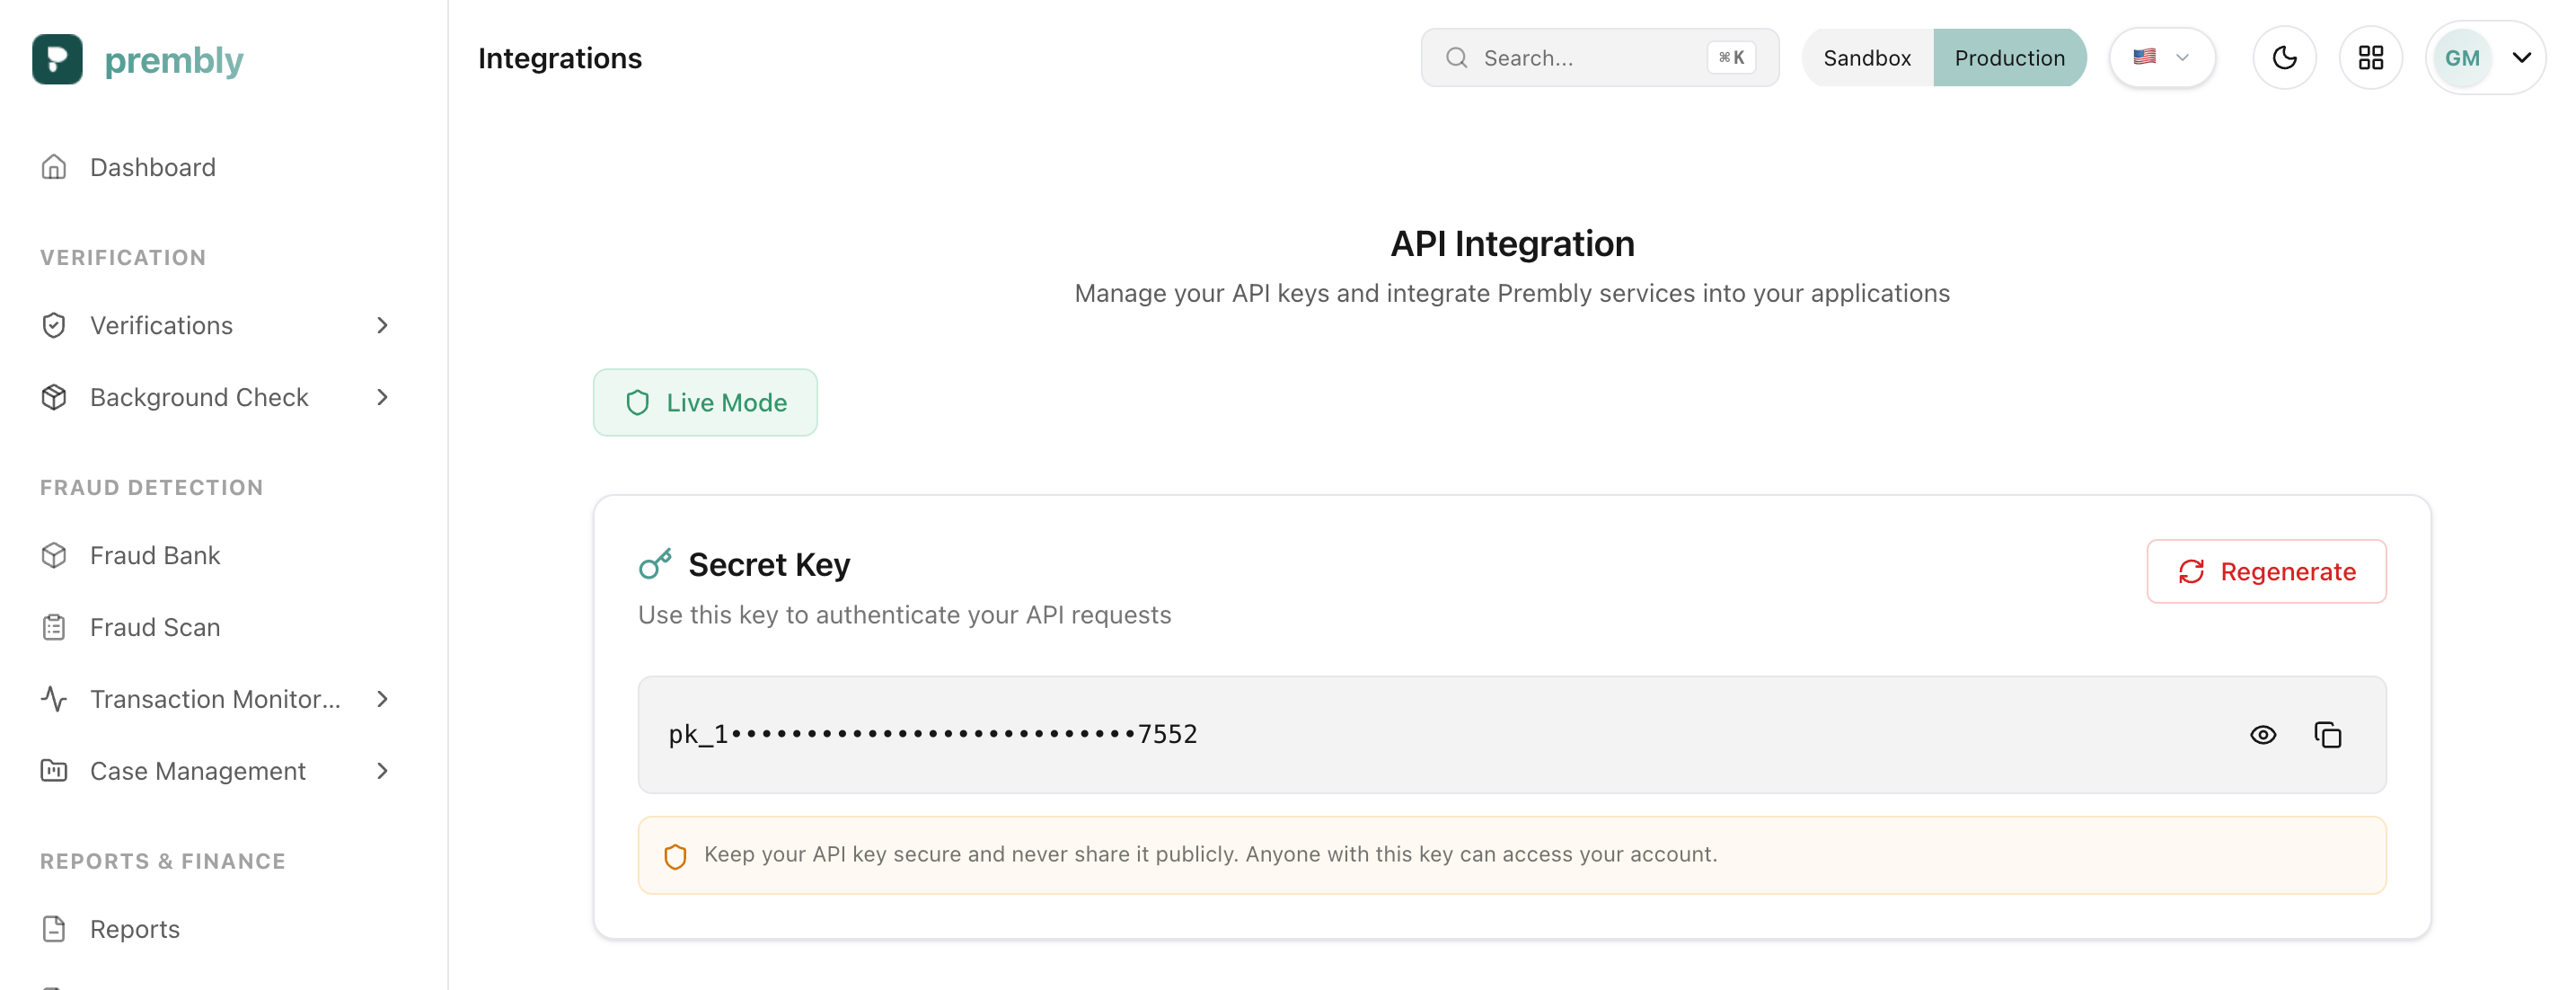2576x990 pixels.
Task: Expand the Verifications submenu chevron
Action: [x=382, y=325]
